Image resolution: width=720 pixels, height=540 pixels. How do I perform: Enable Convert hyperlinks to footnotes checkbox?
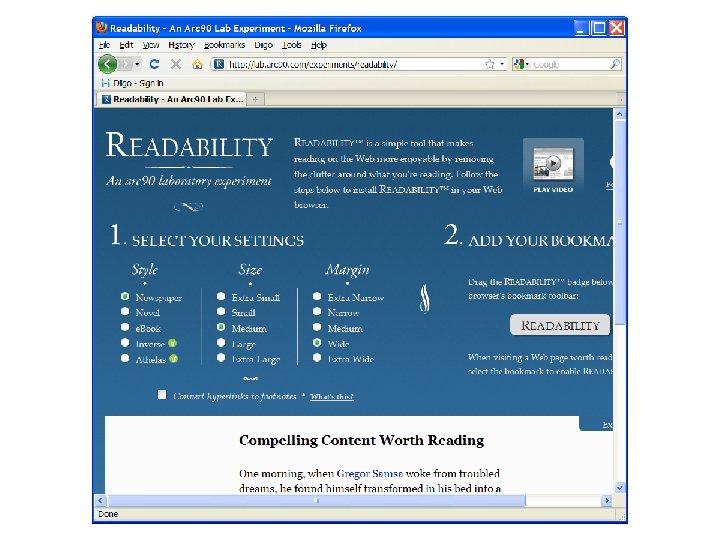pyautogui.click(x=162, y=395)
